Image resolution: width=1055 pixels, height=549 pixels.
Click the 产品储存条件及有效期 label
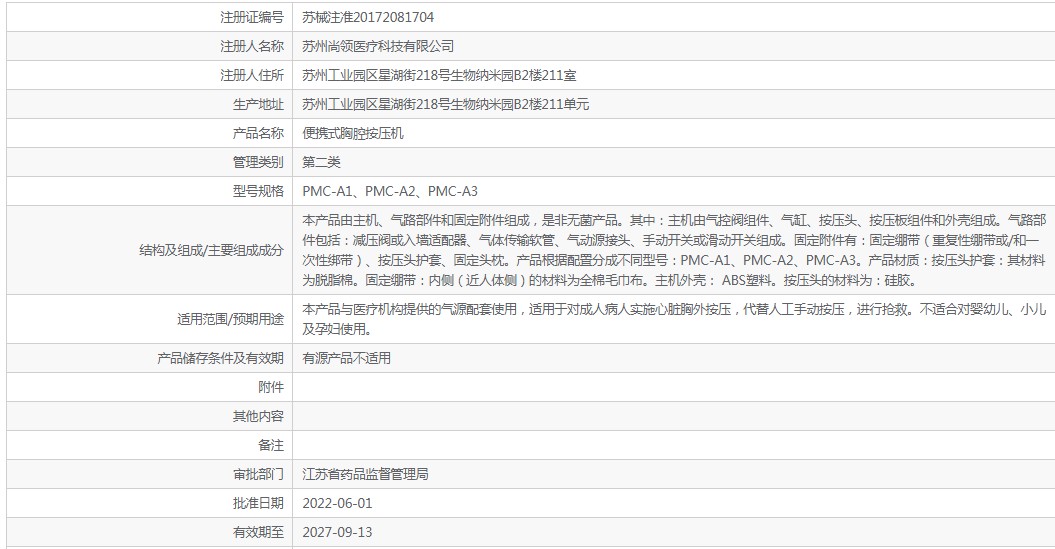coord(220,359)
